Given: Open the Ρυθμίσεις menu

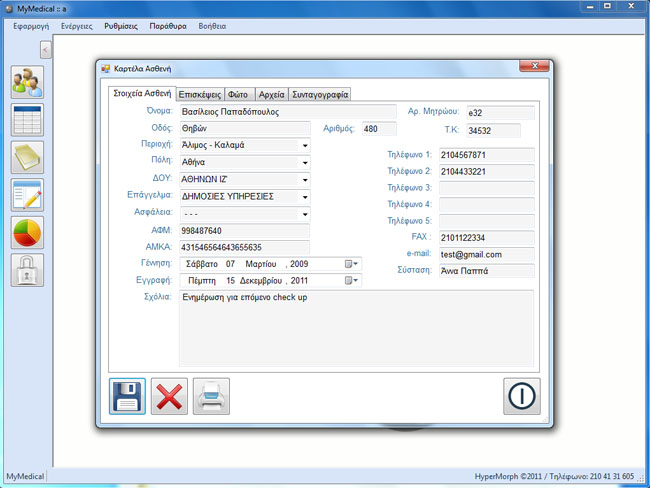Looking at the screenshot, I should click(x=121, y=25).
